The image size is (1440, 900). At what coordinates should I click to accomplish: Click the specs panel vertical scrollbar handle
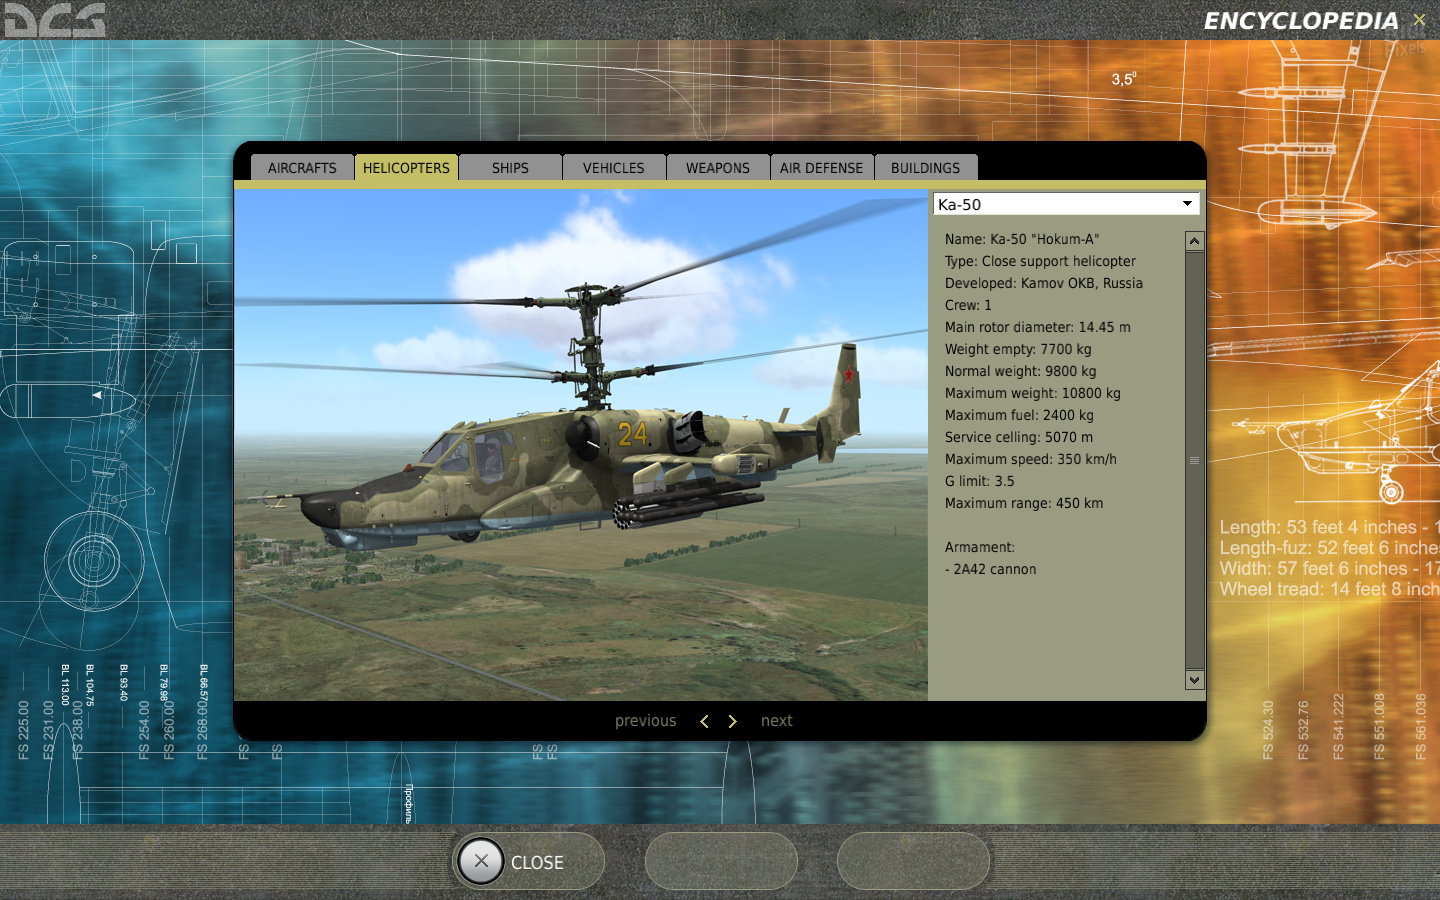(x=1194, y=460)
